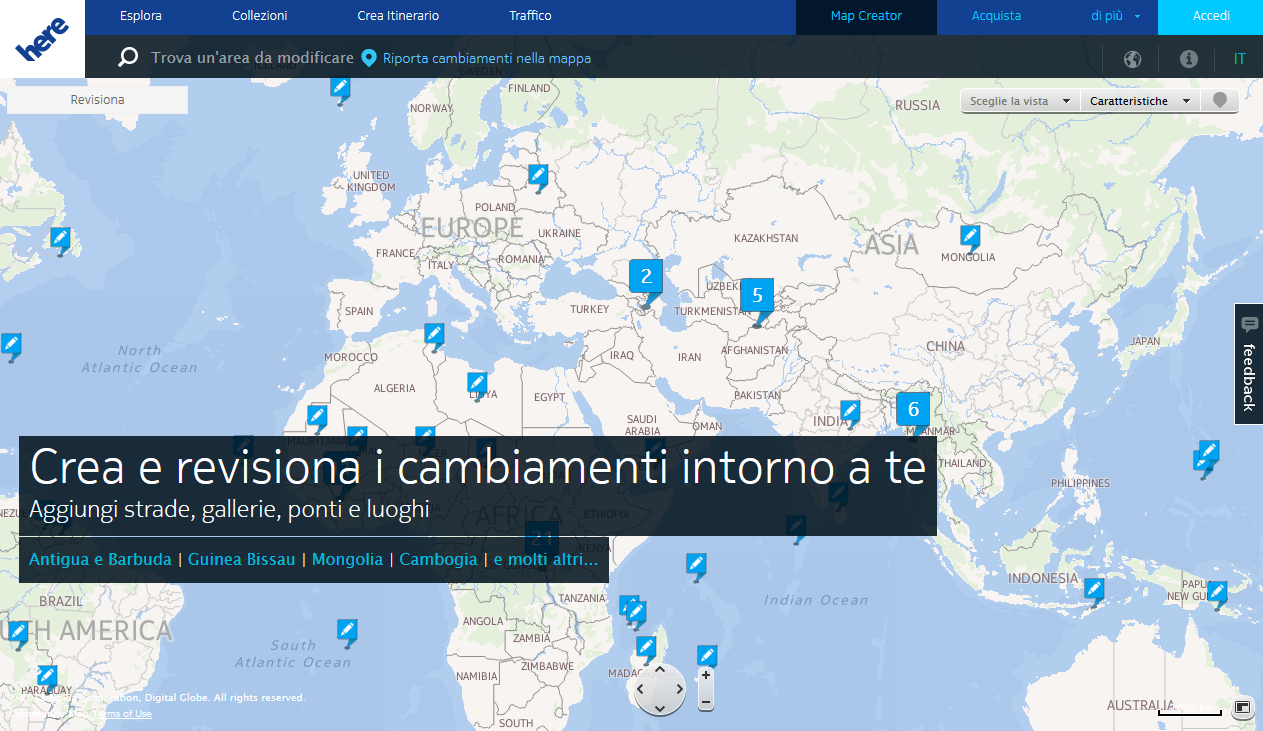This screenshot has height=731, width=1263.
Task: Open the Esplora tab
Action: tap(141, 16)
